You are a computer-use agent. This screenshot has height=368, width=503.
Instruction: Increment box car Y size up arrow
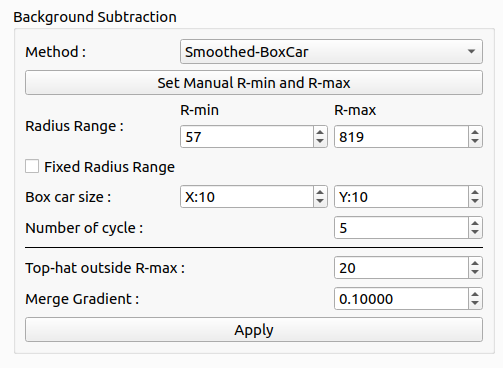click(475, 192)
